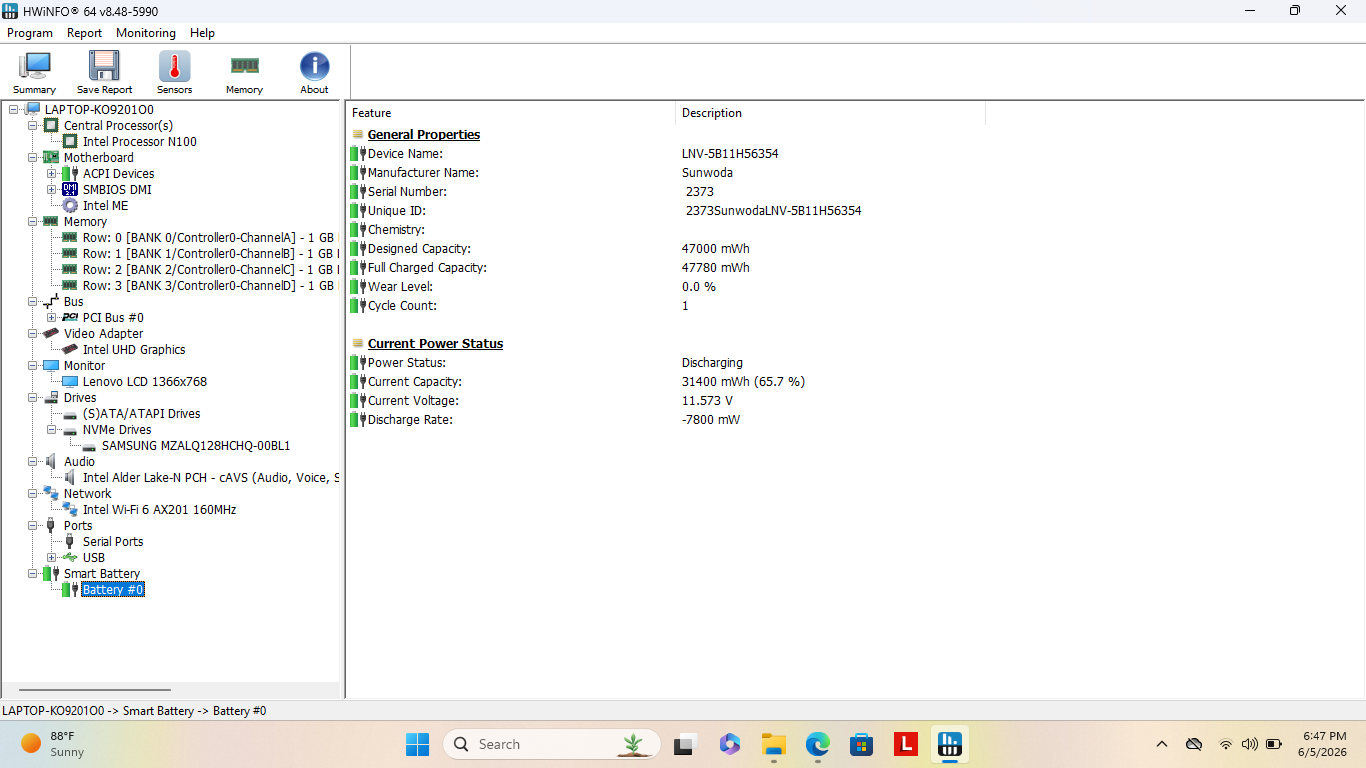The image size is (1366, 768).
Task: Show hidden icons tray chevron
Action: [x=1161, y=744]
